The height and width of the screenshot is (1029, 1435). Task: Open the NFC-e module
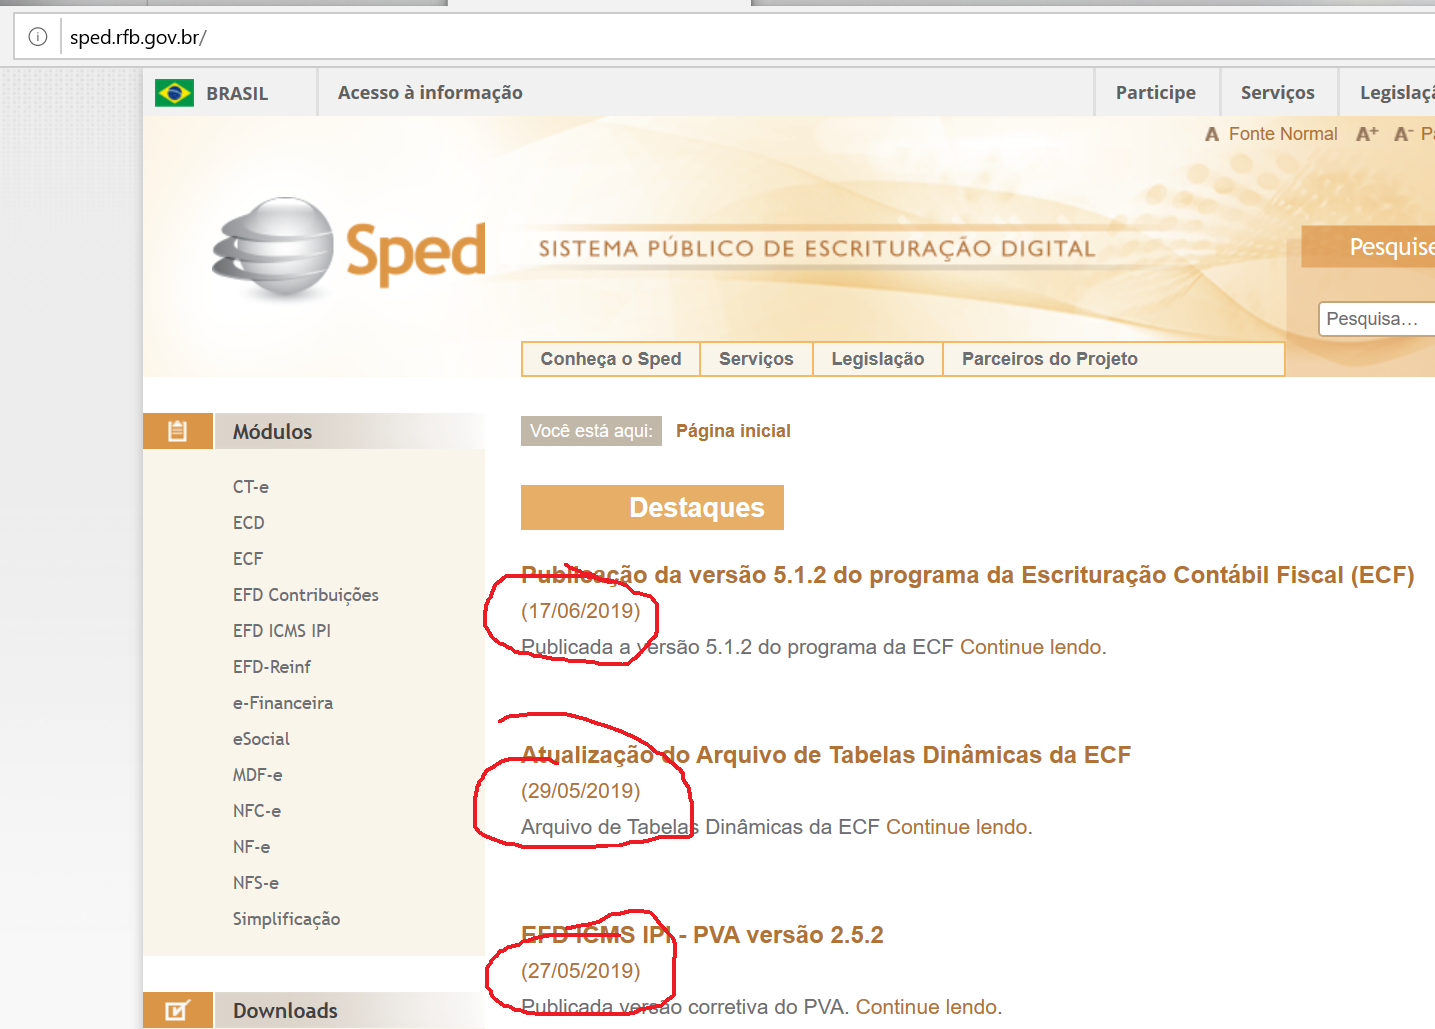pos(257,811)
